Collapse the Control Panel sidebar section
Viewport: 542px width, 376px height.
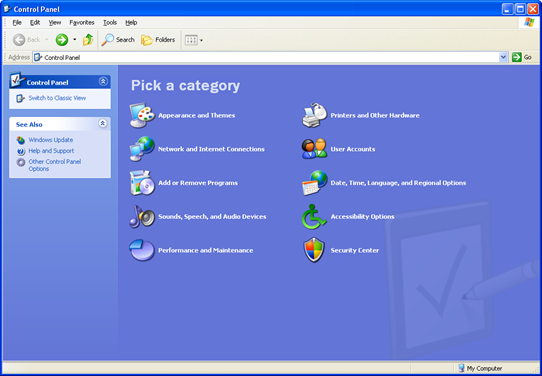point(103,81)
